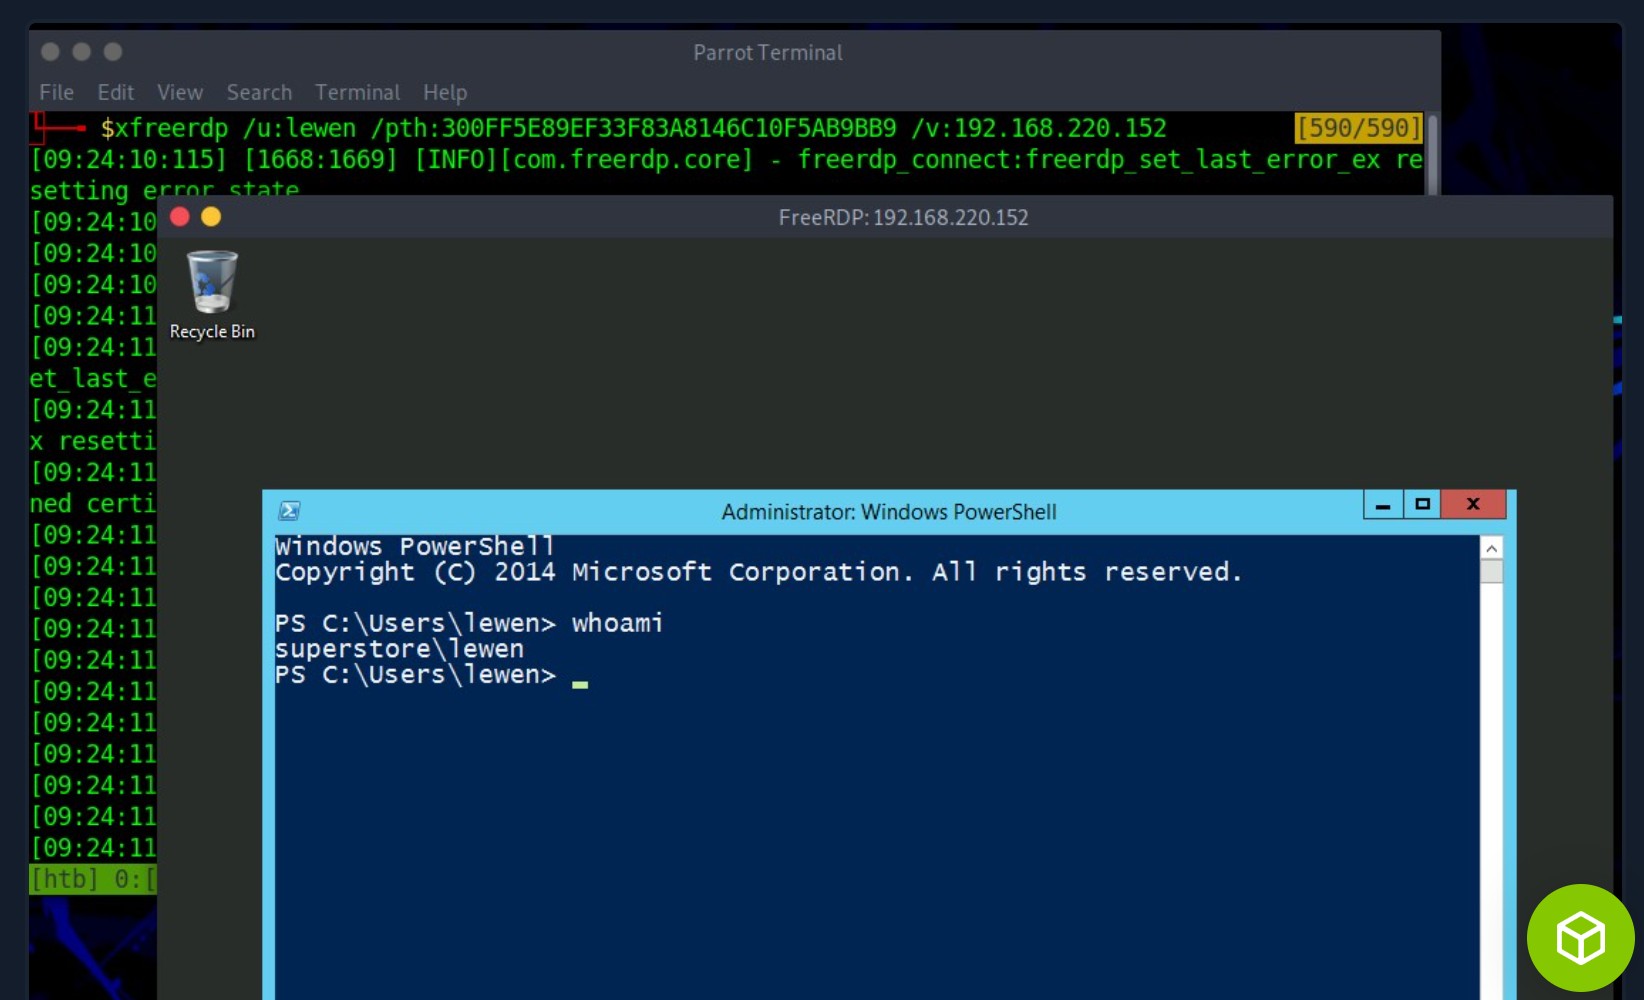Click the PowerShell icon in window title bar

tap(289, 511)
